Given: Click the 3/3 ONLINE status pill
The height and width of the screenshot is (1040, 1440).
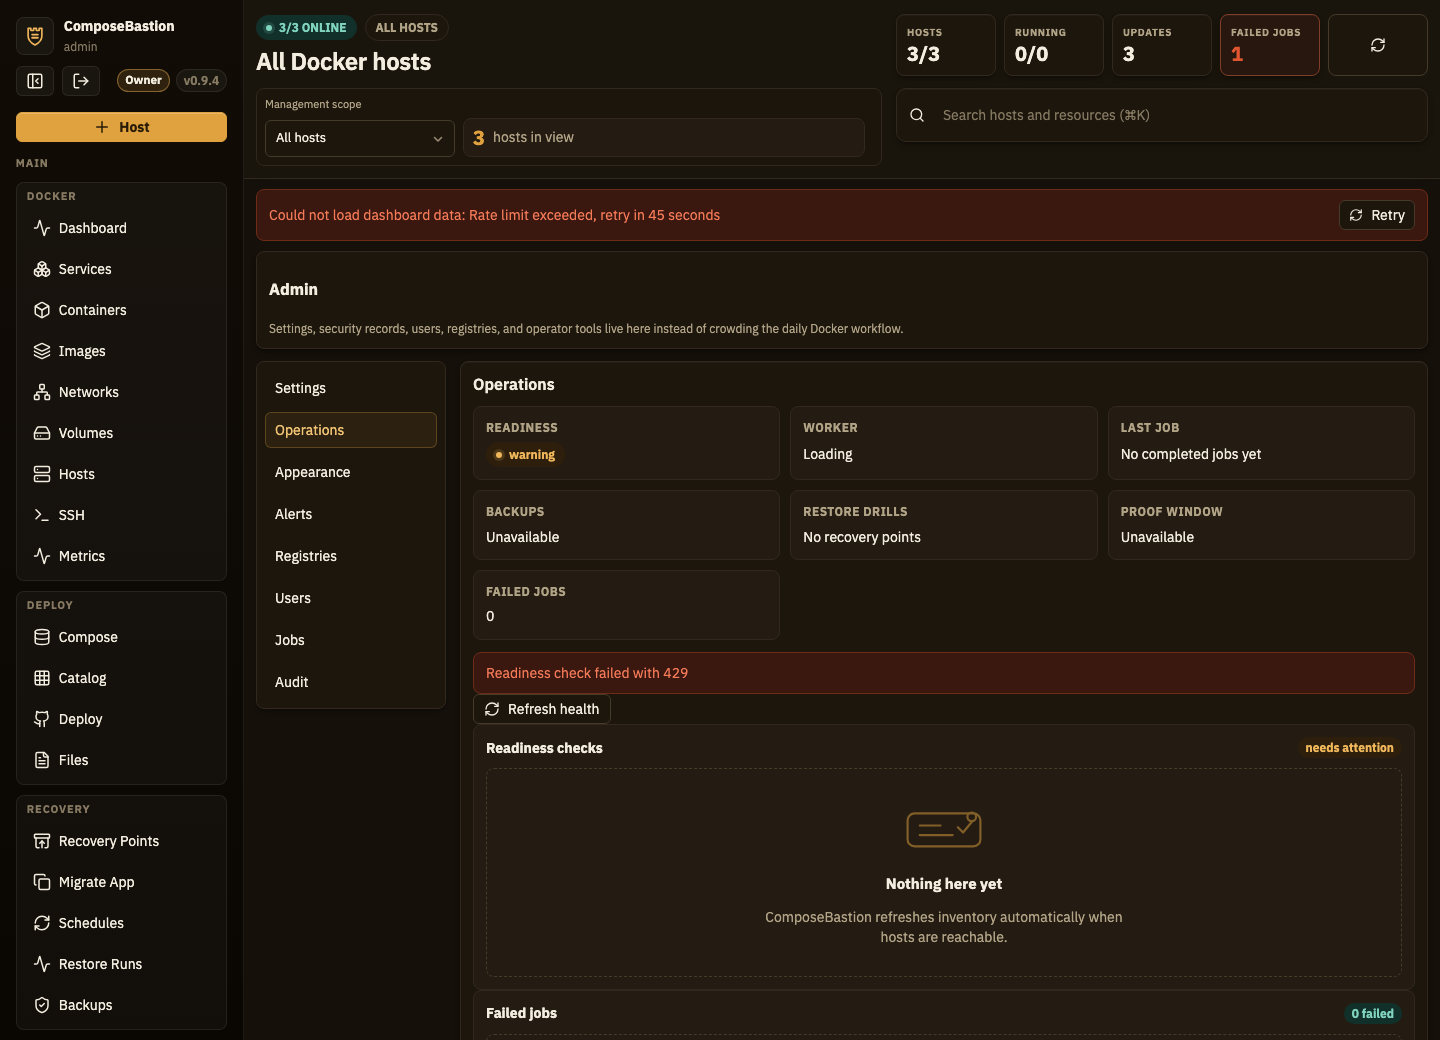Looking at the screenshot, I should tap(306, 28).
